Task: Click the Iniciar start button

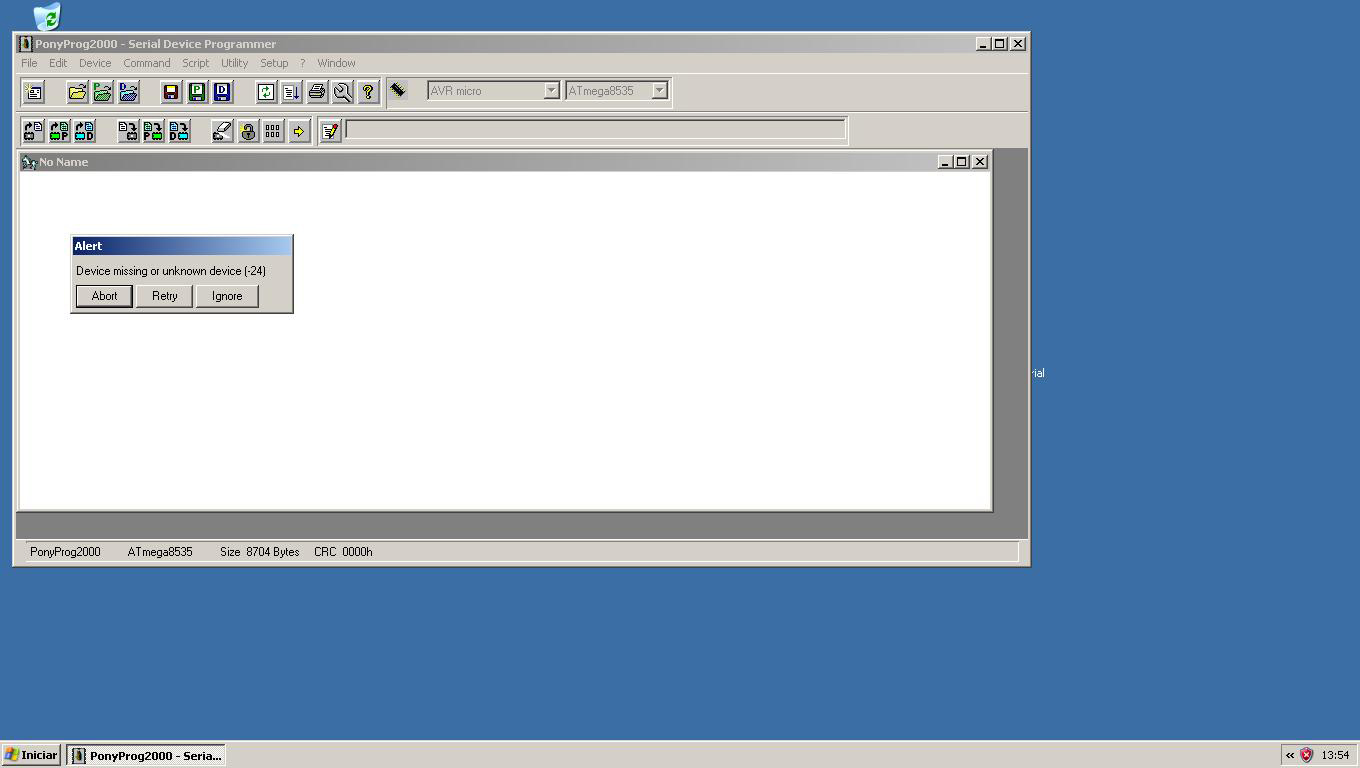Action: 31,755
